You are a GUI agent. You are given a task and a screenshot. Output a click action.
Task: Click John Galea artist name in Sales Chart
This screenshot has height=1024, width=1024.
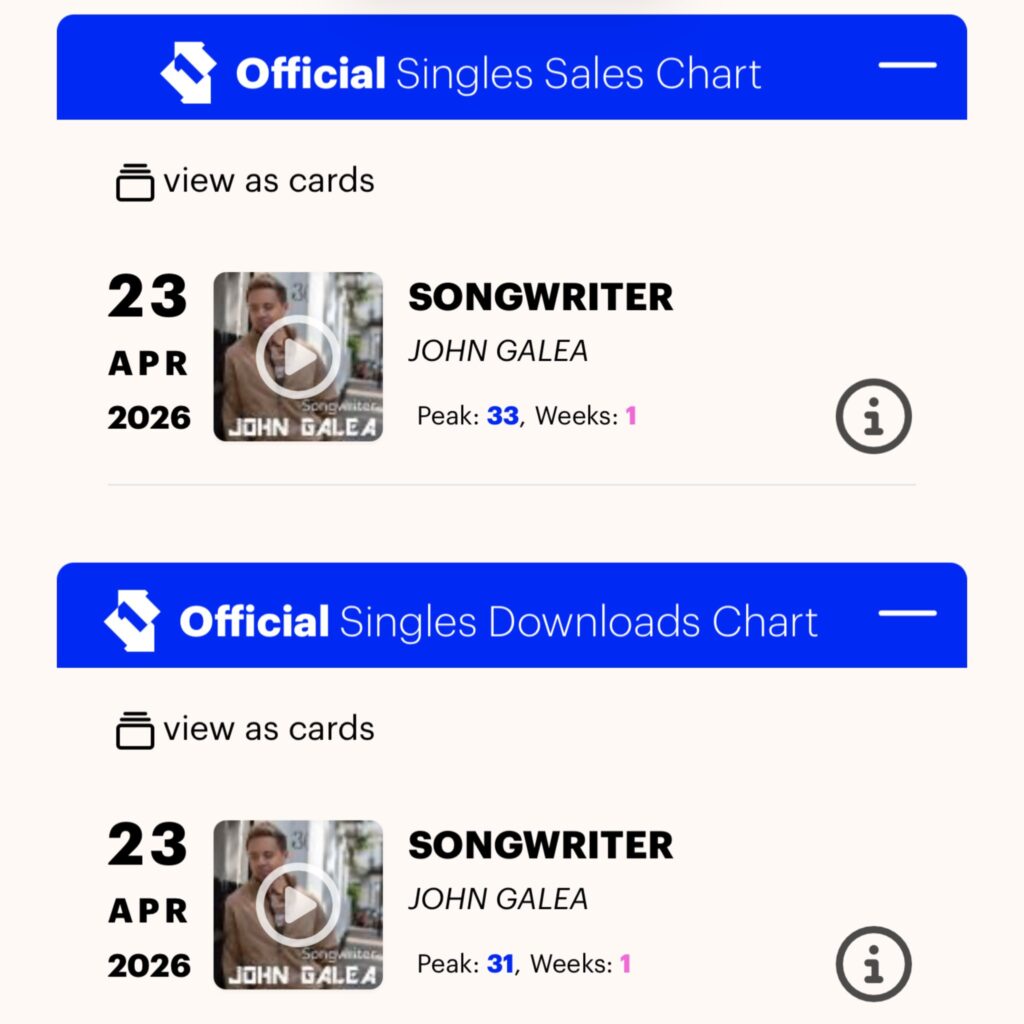(498, 351)
